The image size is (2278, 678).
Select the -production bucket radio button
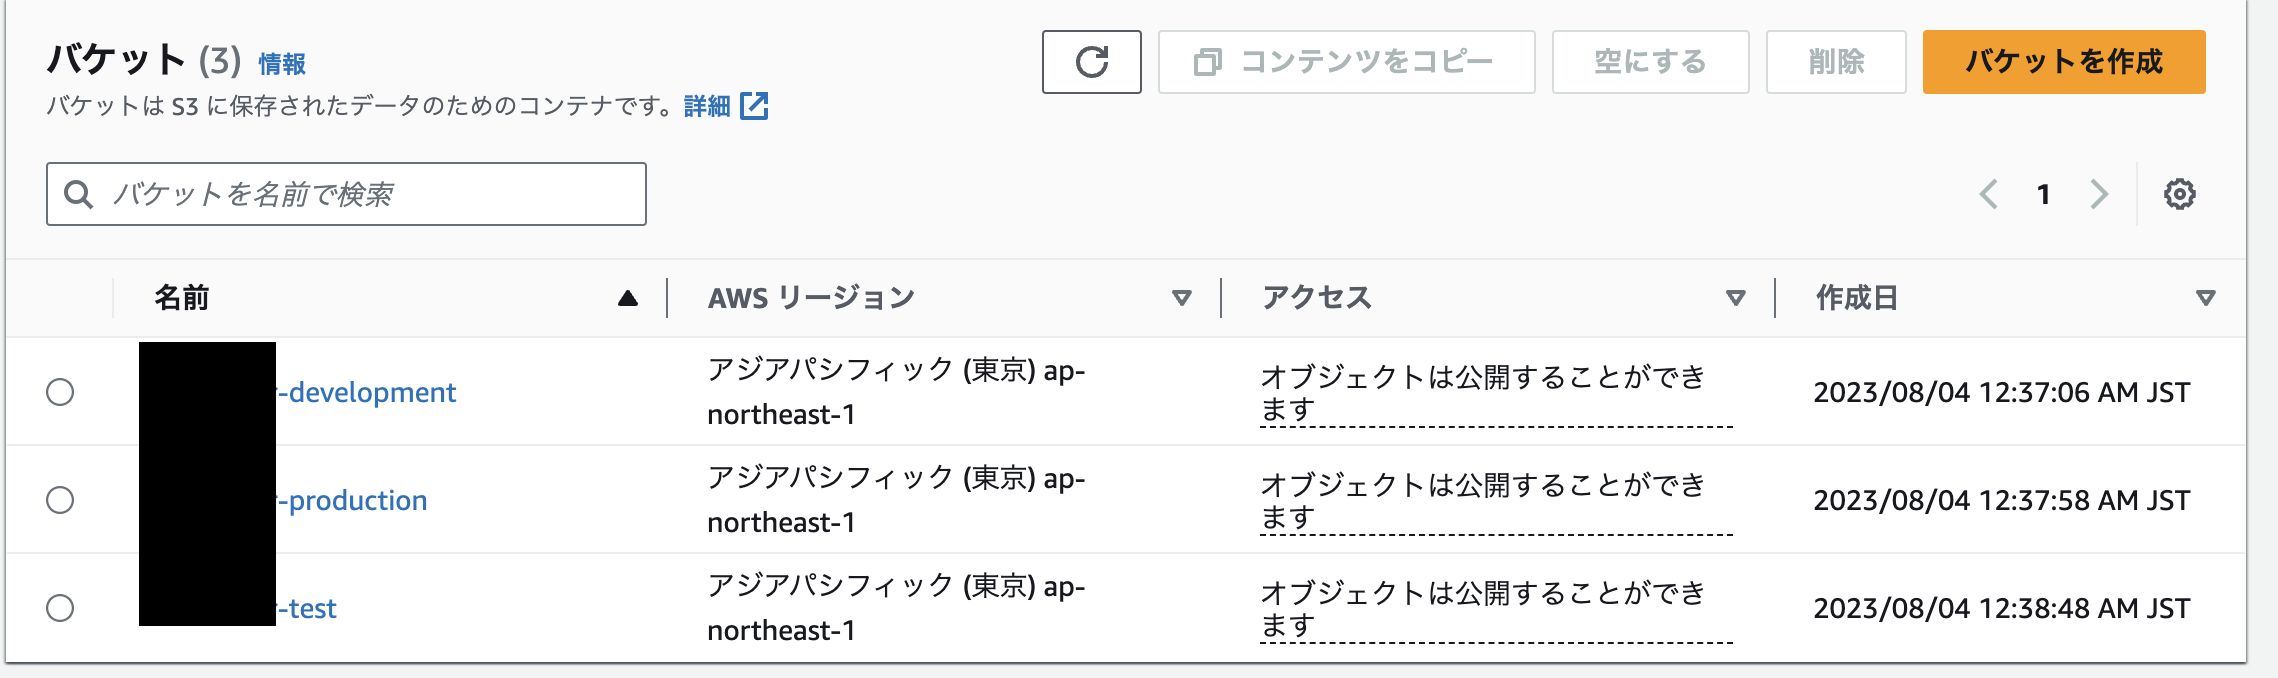pyautogui.click(x=62, y=499)
